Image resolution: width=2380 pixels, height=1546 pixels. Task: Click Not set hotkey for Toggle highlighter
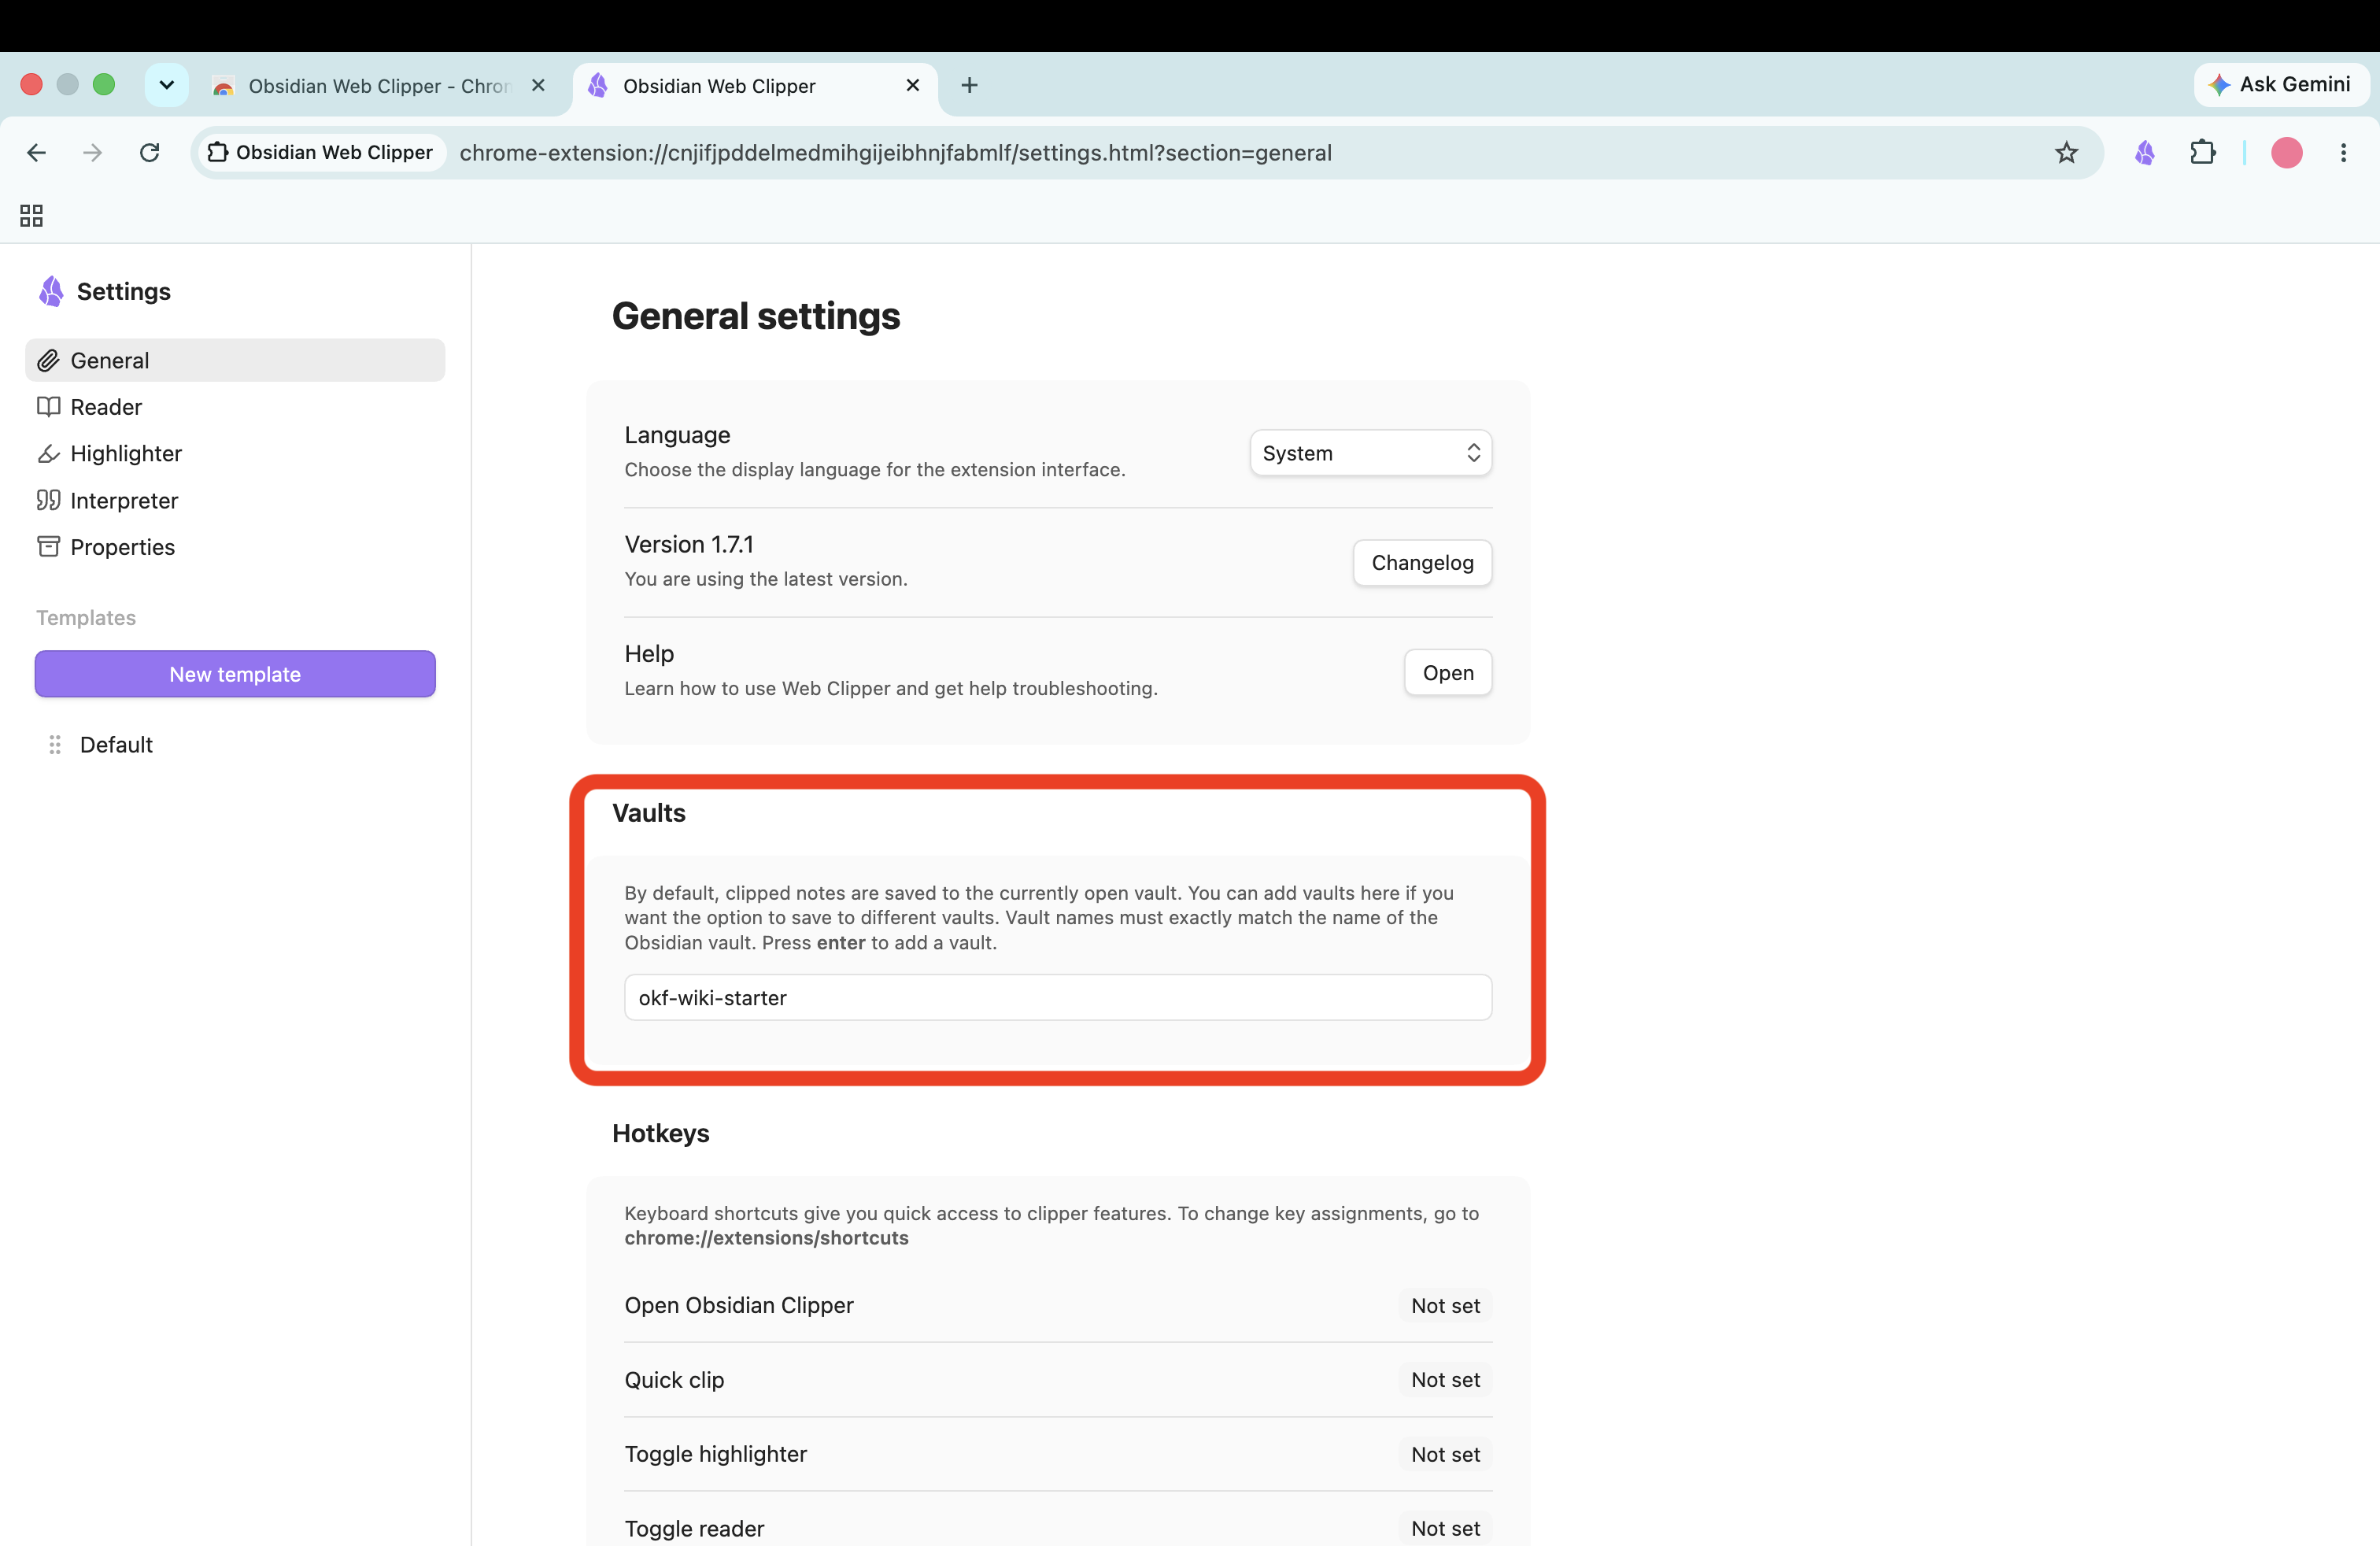pyautogui.click(x=1445, y=1455)
